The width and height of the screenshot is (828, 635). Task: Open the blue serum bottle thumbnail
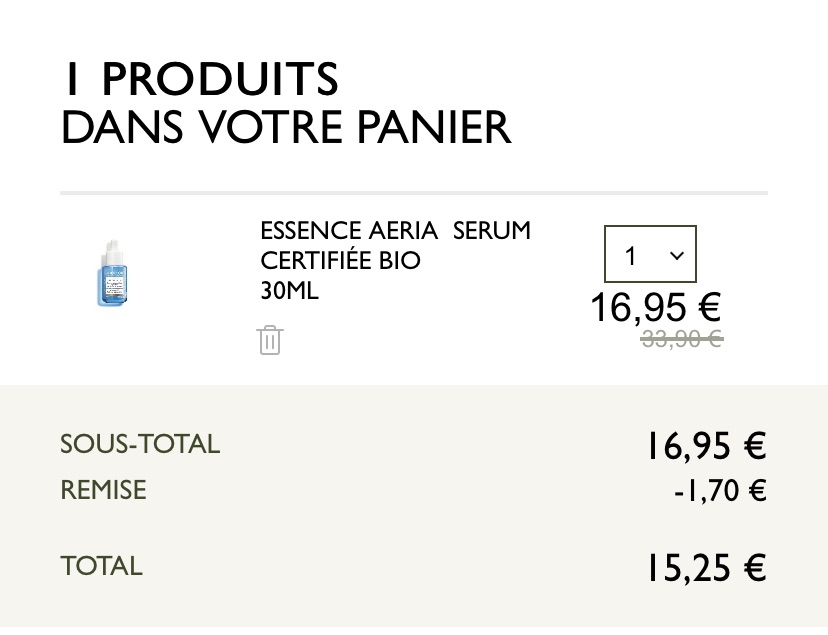click(112, 273)
